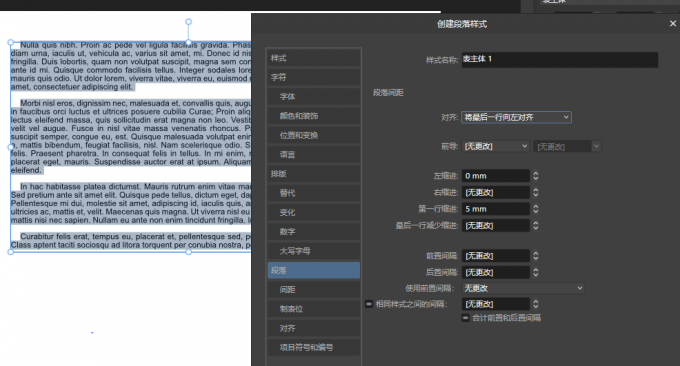Click the text frame's top-left corner handle
This screenshot has width=680, height=366.
click(10, 42)
